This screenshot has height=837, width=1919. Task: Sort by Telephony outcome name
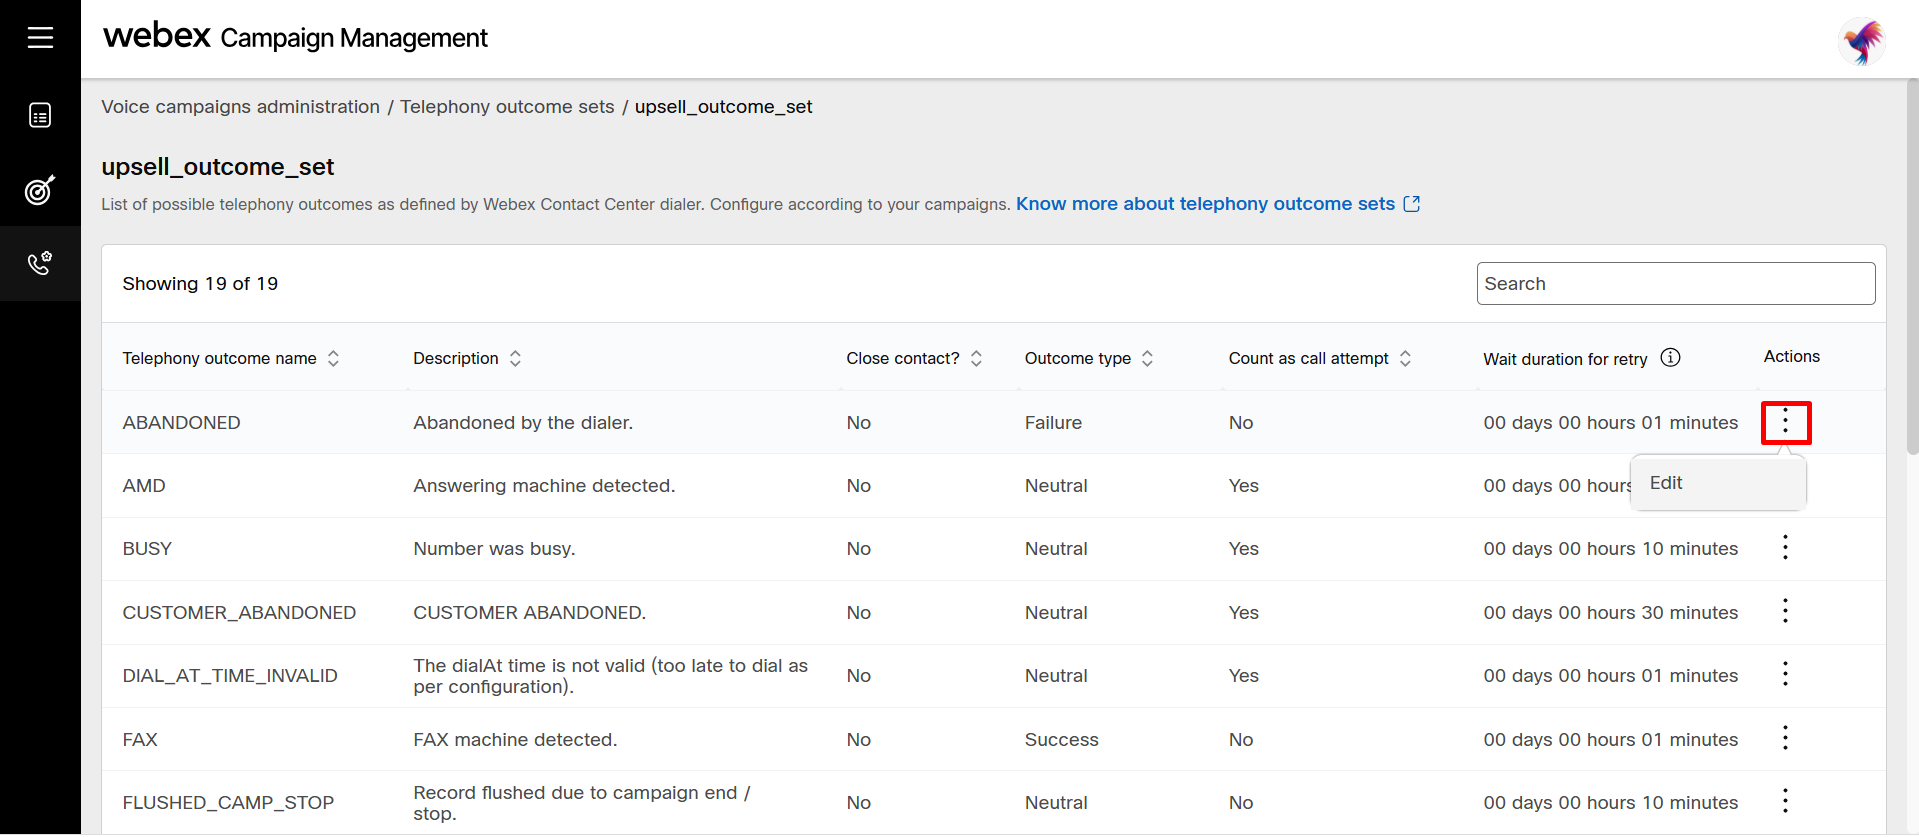pos(333,358)
